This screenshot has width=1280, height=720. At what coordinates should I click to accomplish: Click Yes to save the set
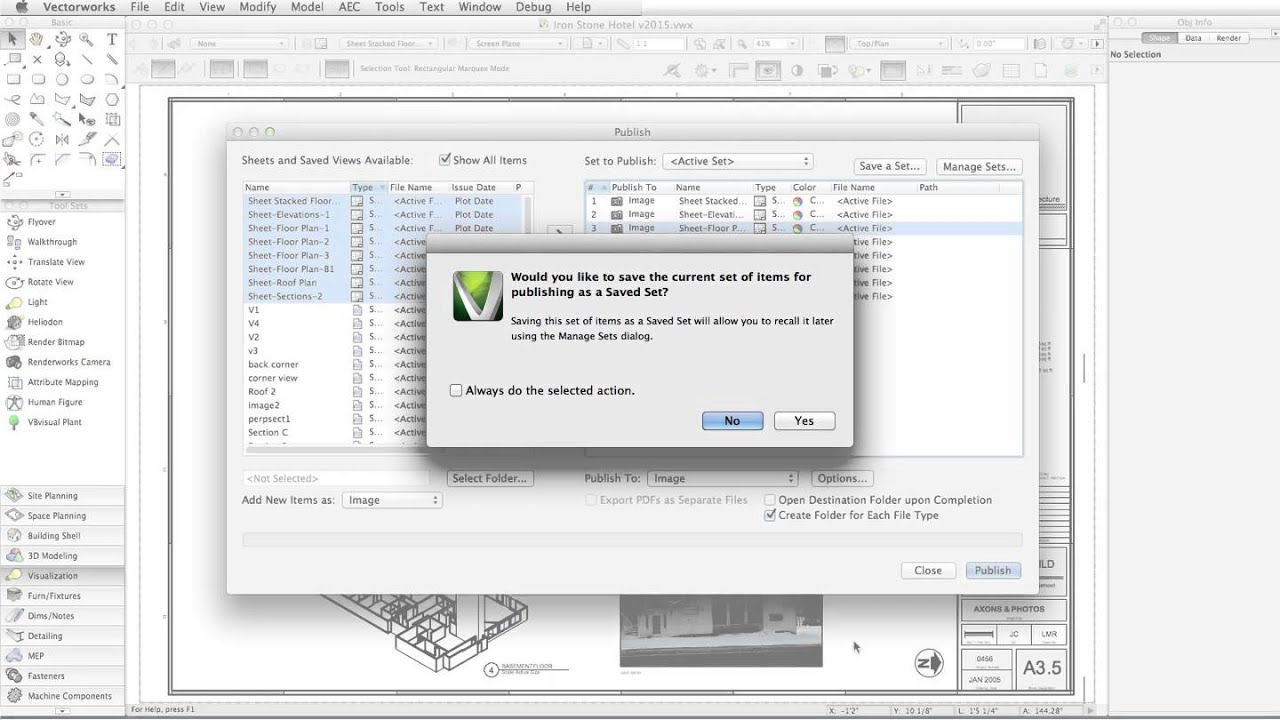(804, 421)
